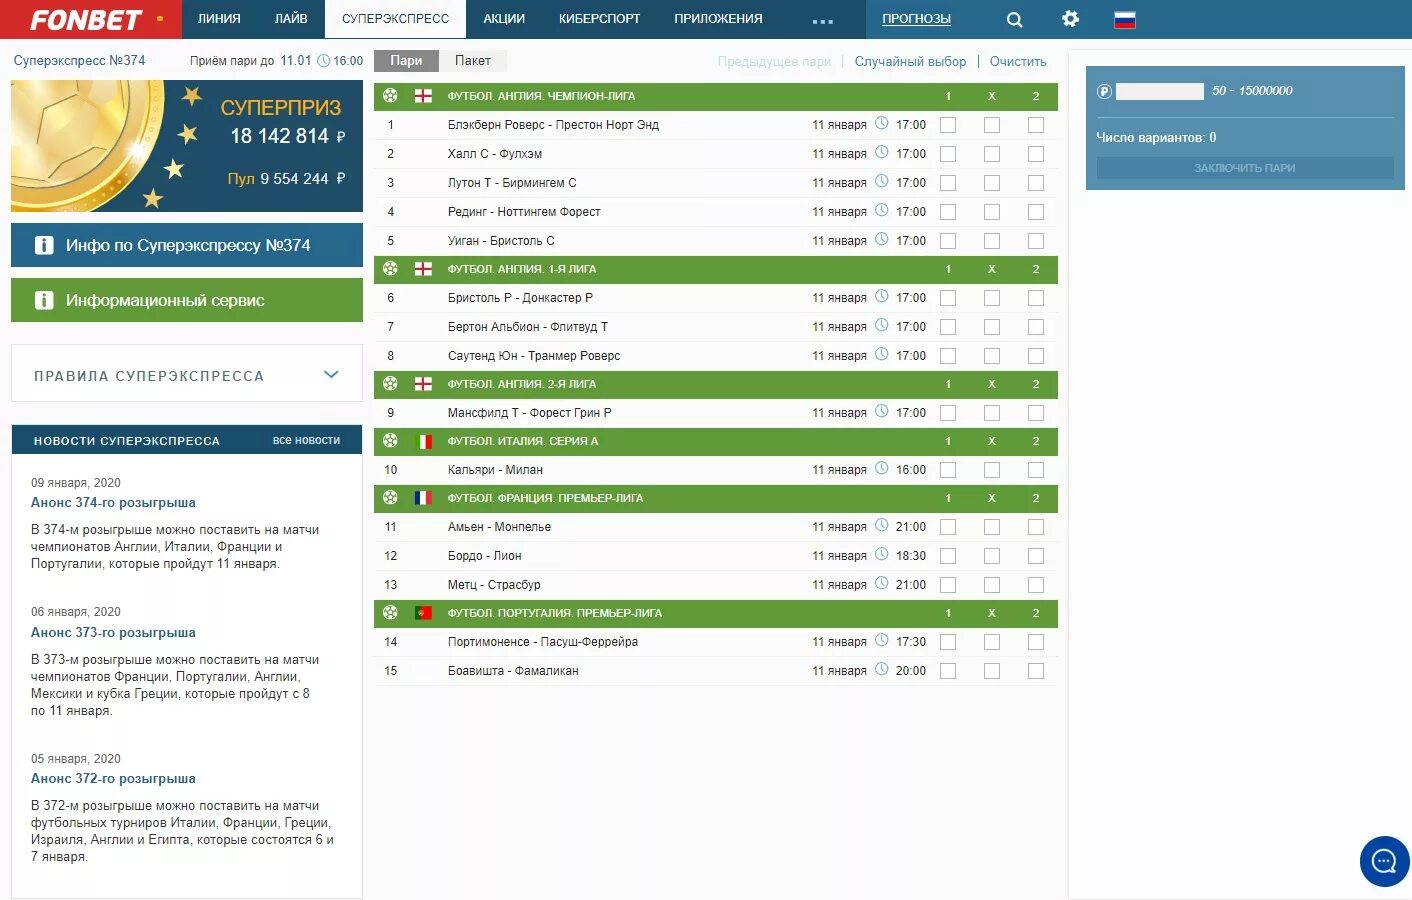The width and height of the screenshot is (1412, 900).
Task: Click info icon on Информационный сервис
Action: pyautogui.click(x=44, y=300)
